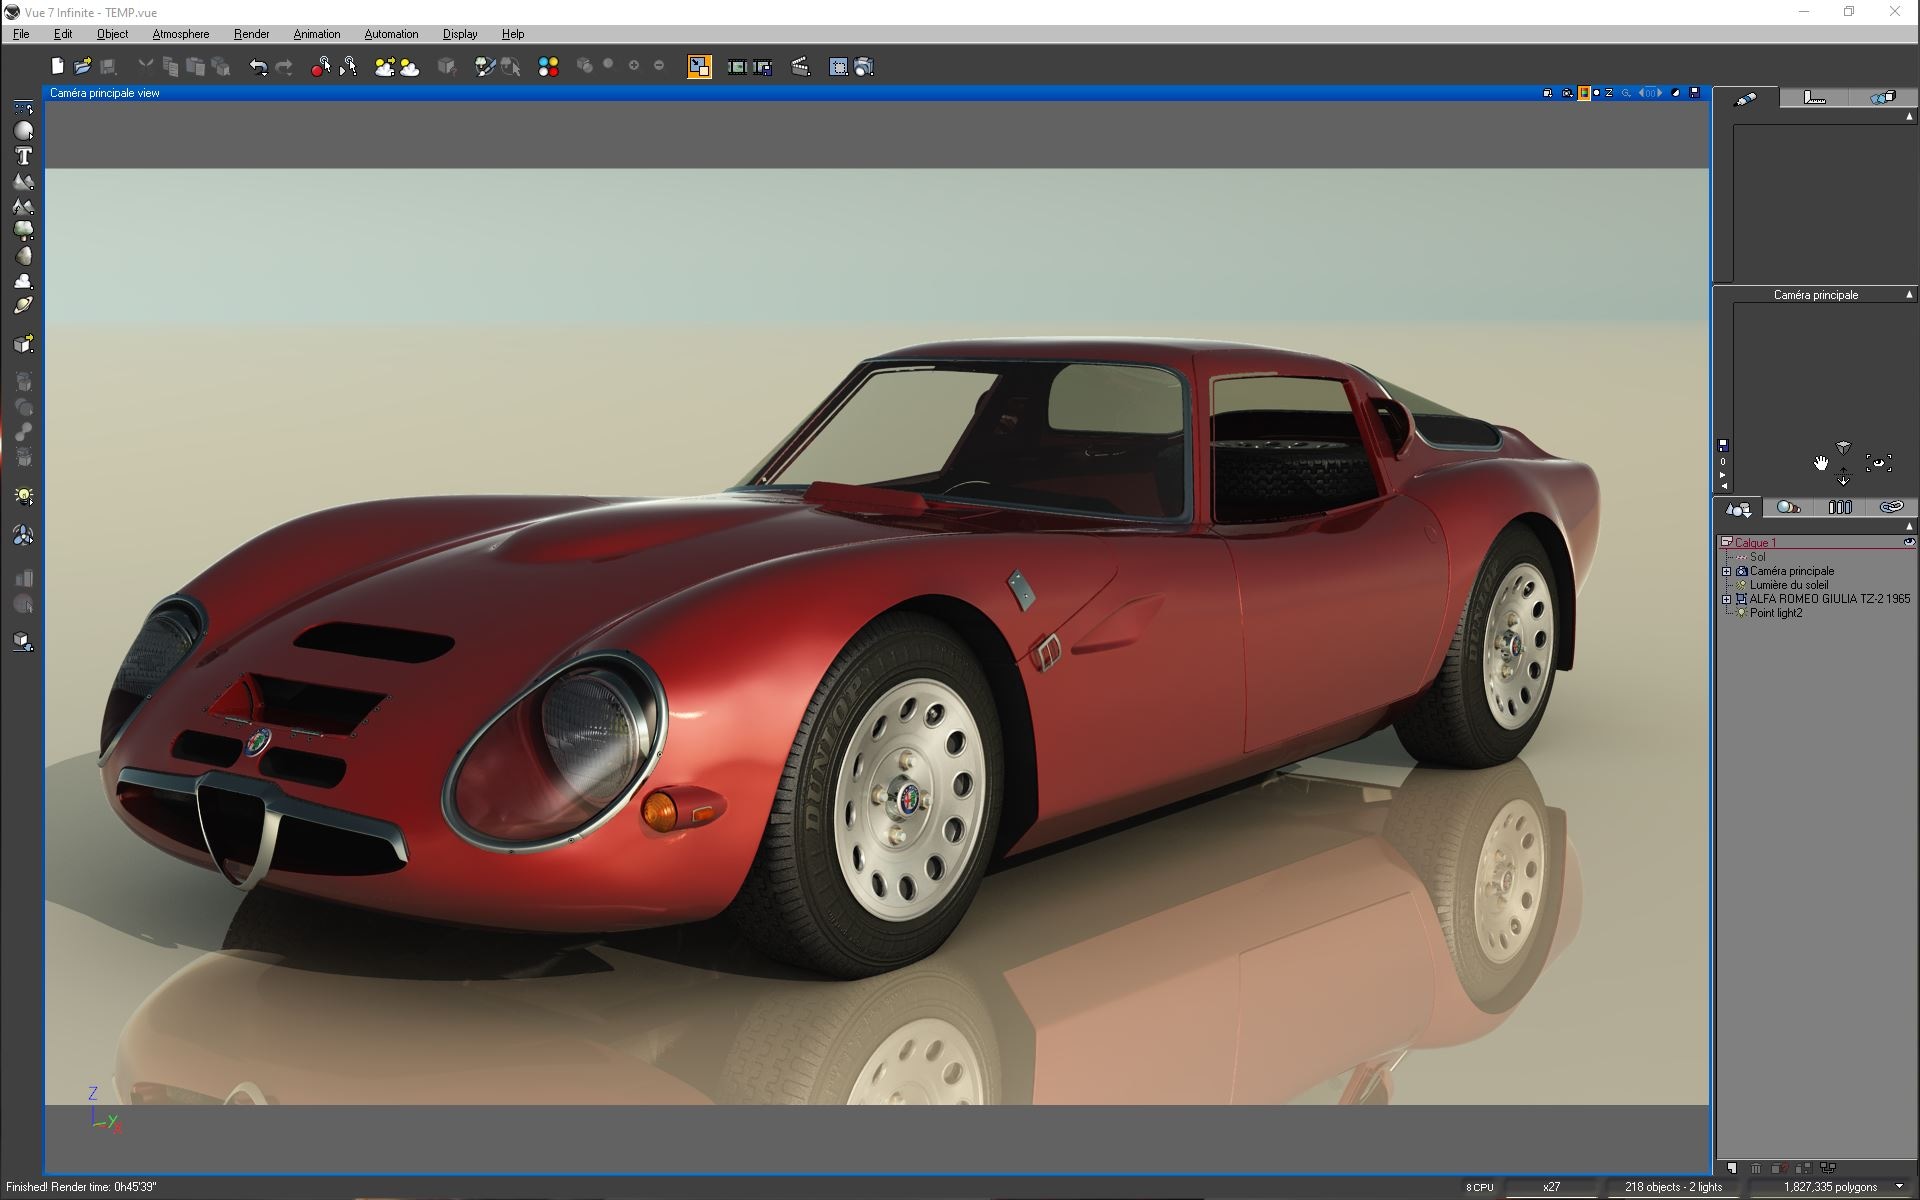
Task: Switch to the Materials browser tab
Action: (x=1788, y=508)
